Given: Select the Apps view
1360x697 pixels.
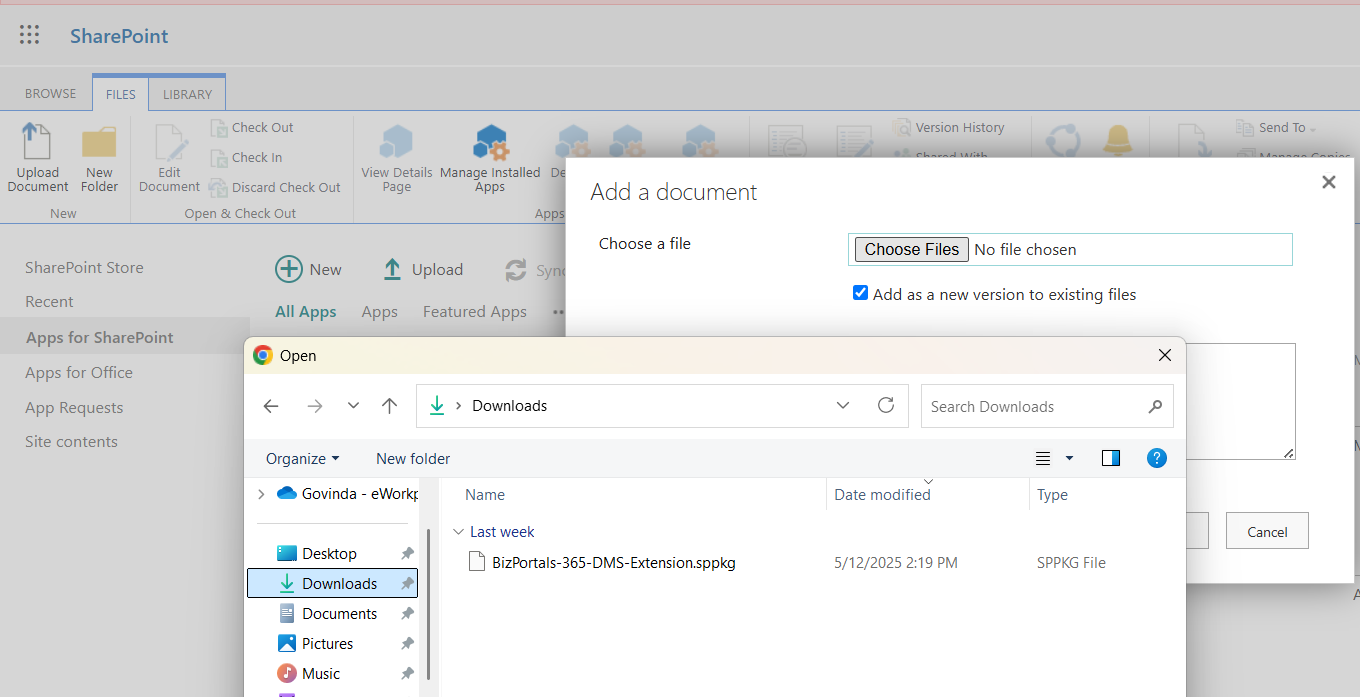Looking at the screenshot, I should (380, 312).
